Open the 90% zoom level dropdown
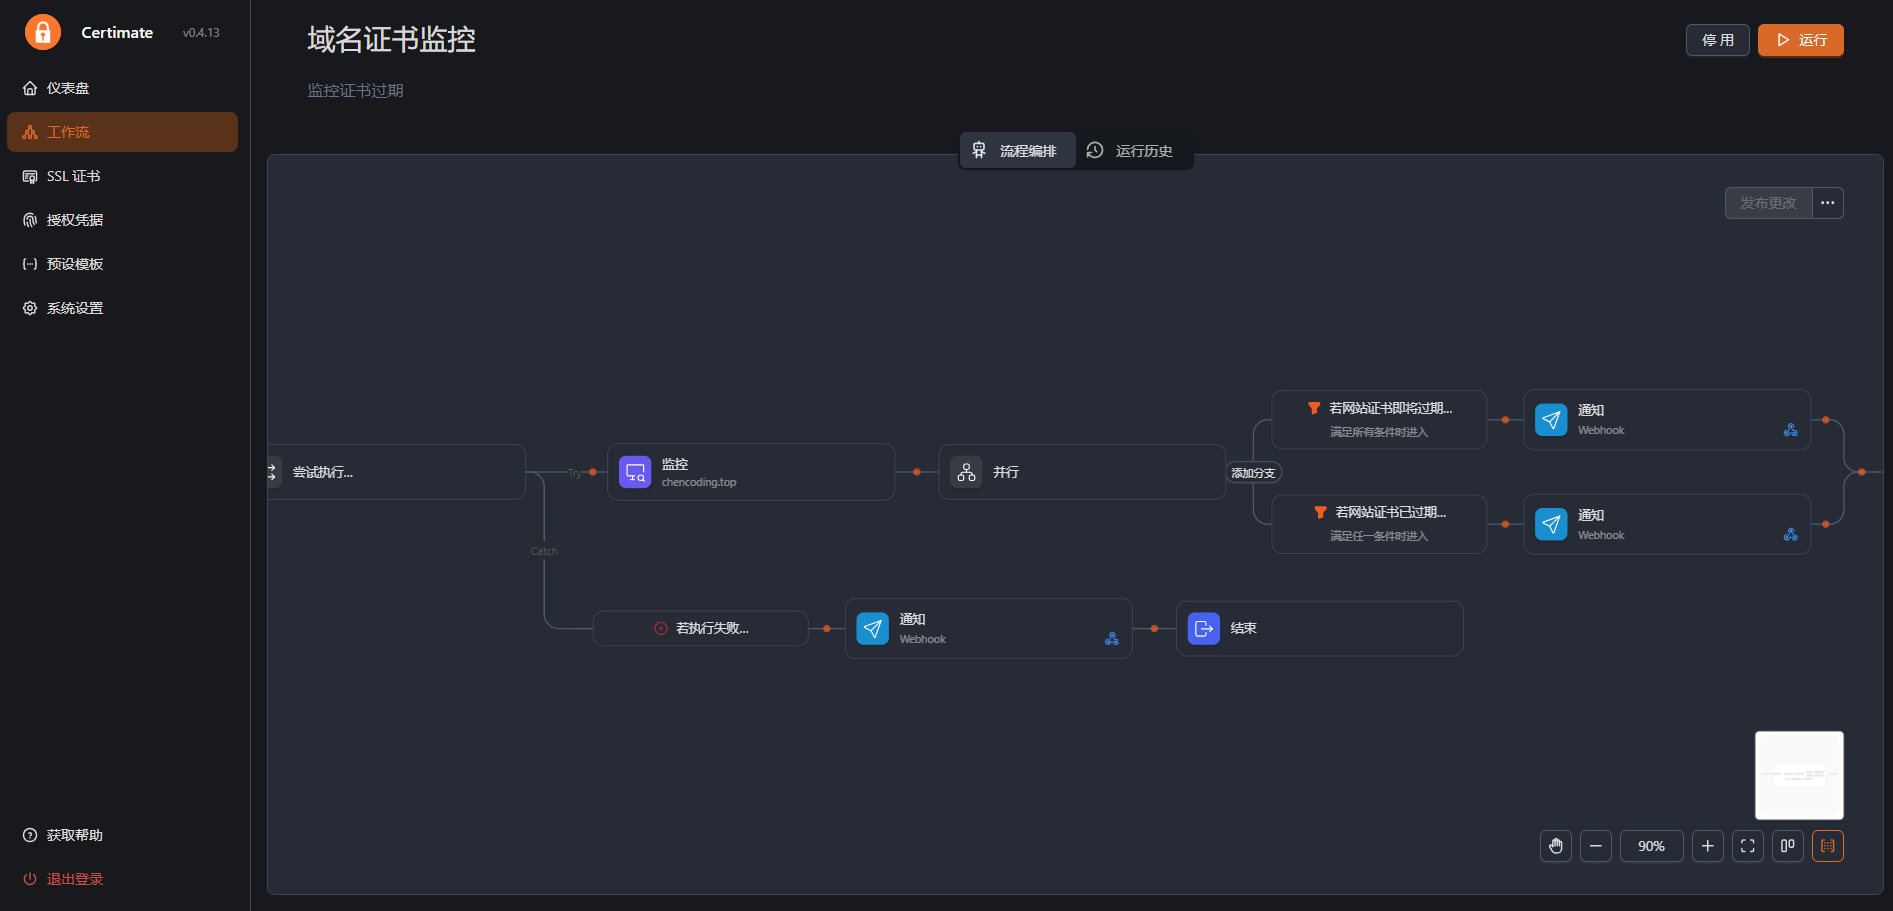 pyautogui.click(x=1651, y=846)
